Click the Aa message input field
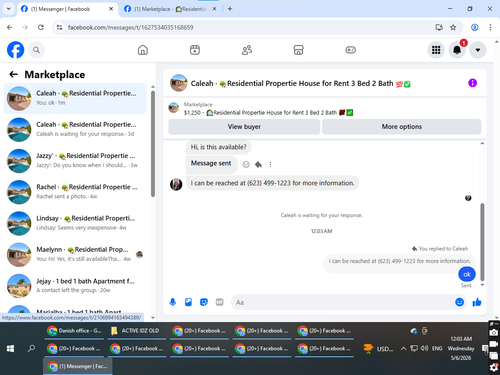Image resolution: width=500 pixels, height=375 pixels. [343, 302]
